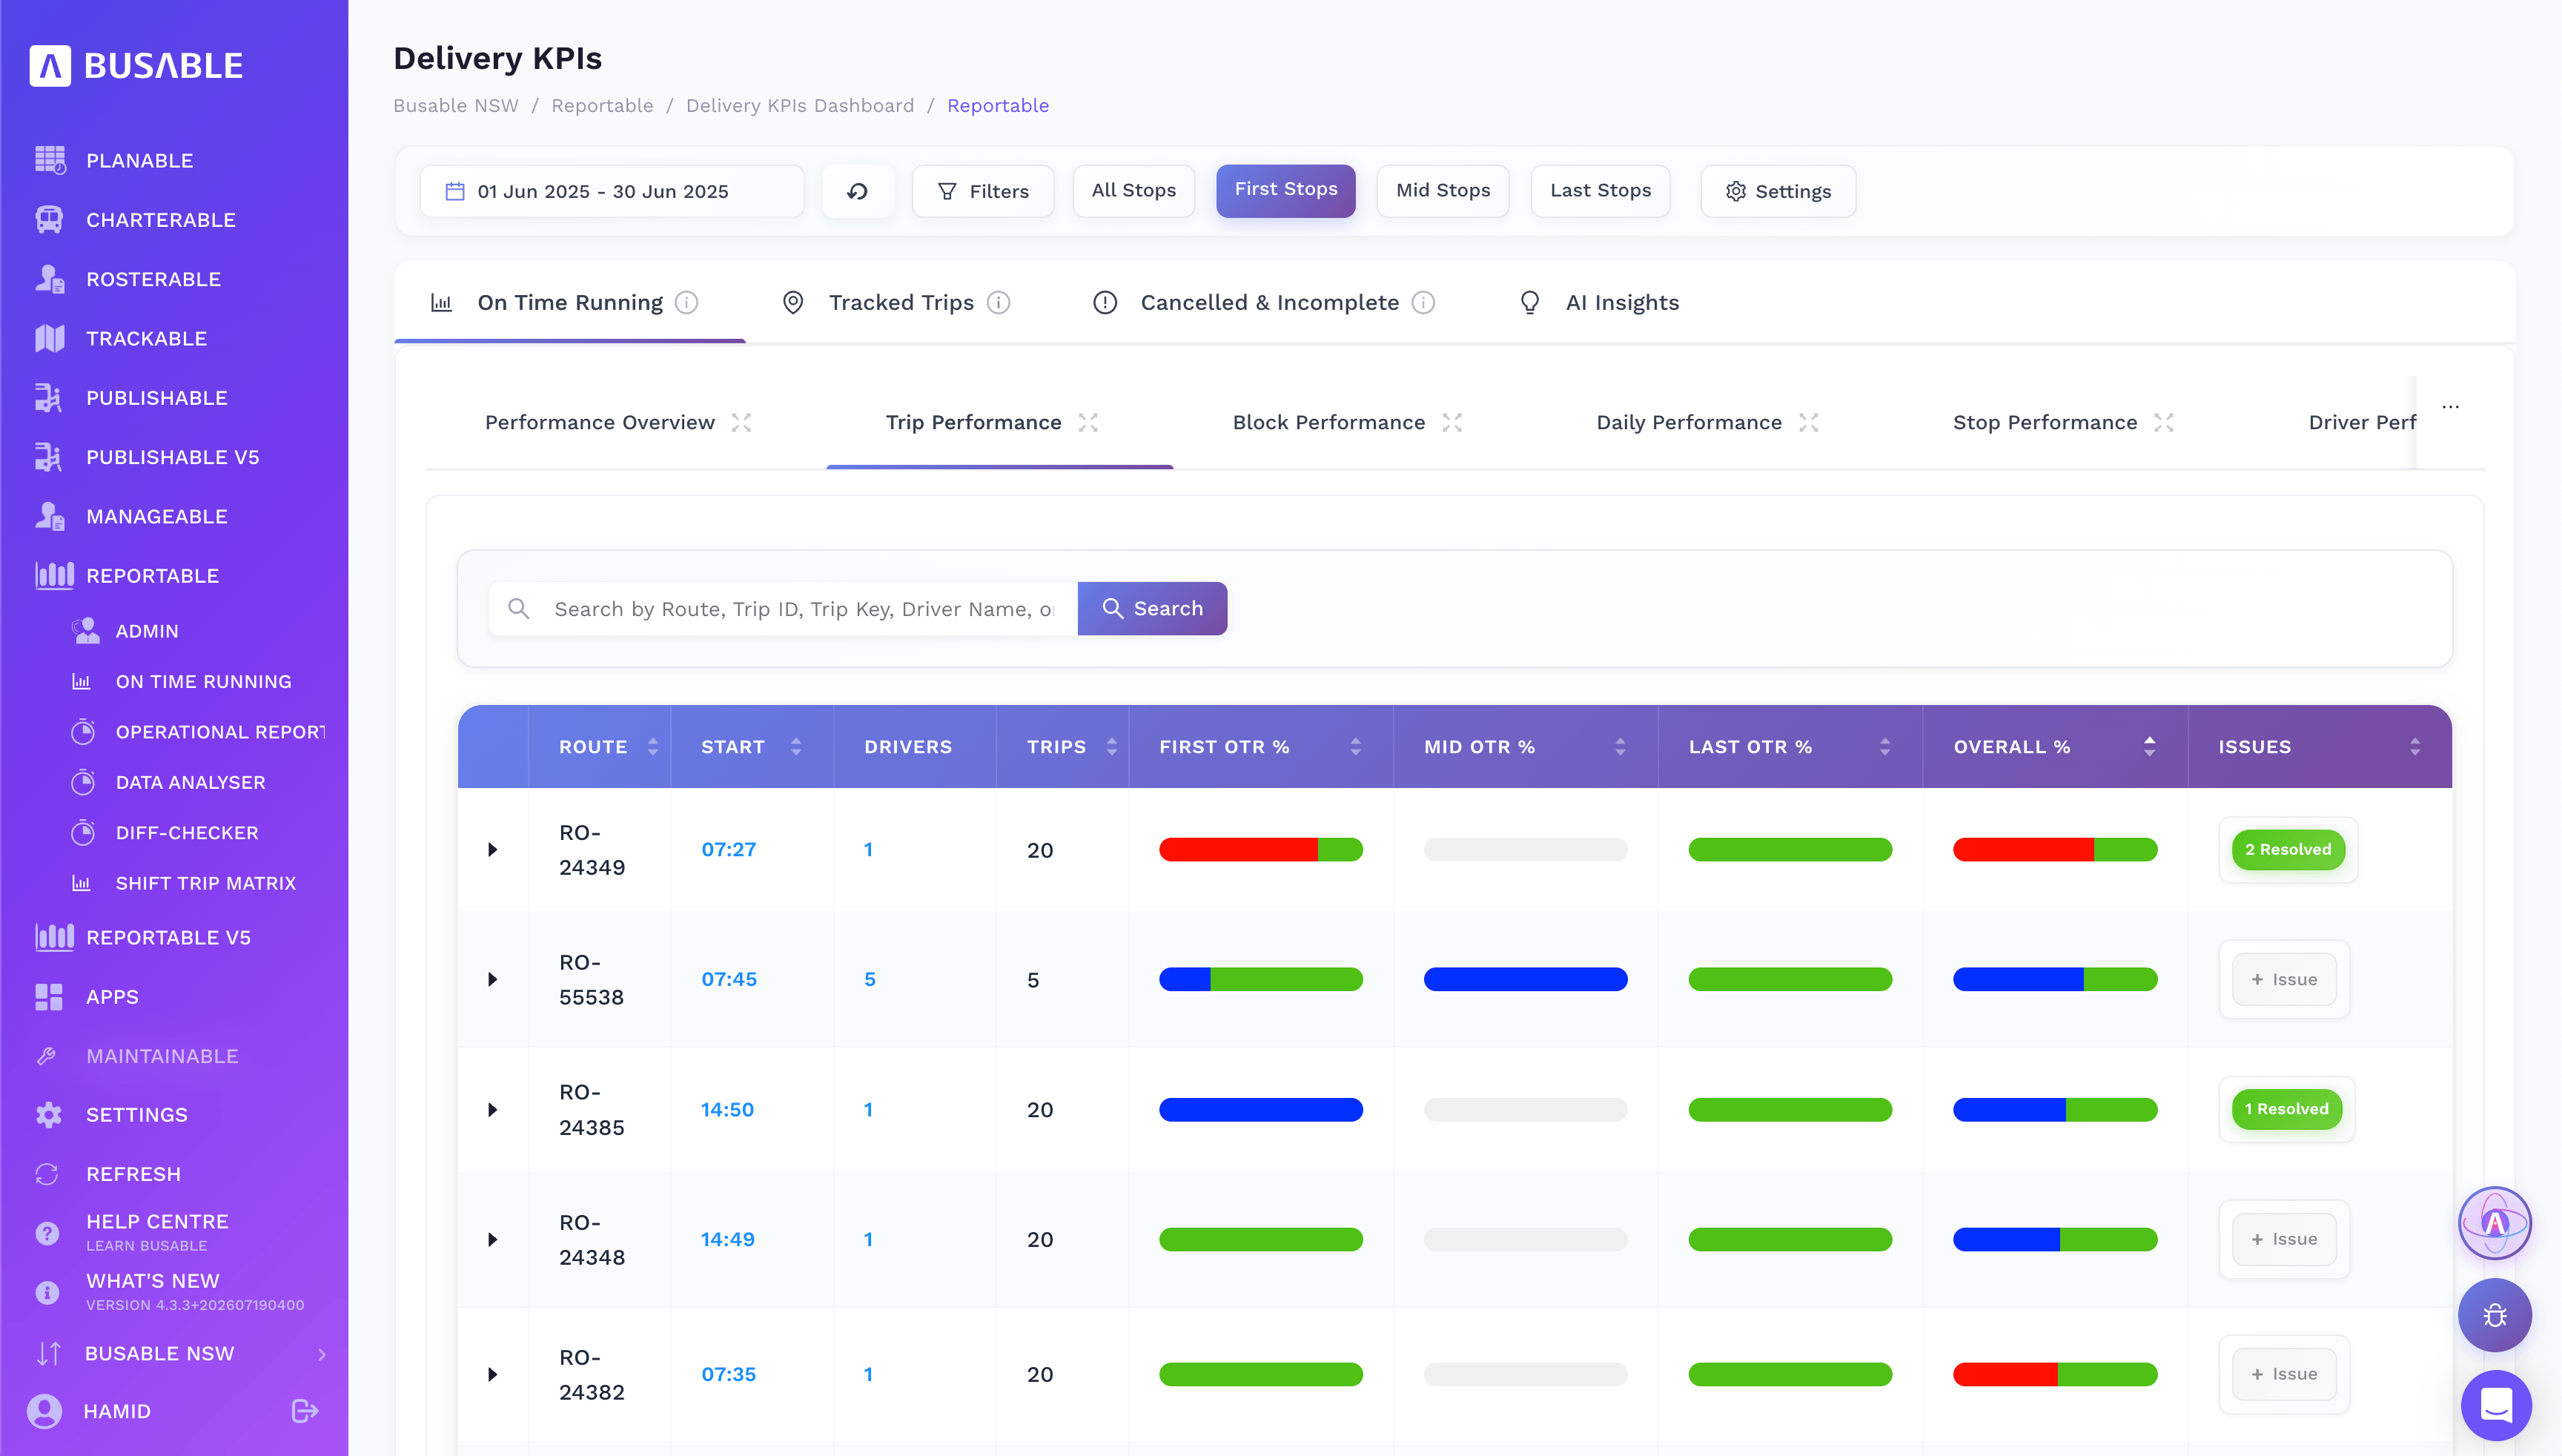Expand the RO-24349 trip row
This screenshot has height=1456, width=2562.
[x=492, y=849]
